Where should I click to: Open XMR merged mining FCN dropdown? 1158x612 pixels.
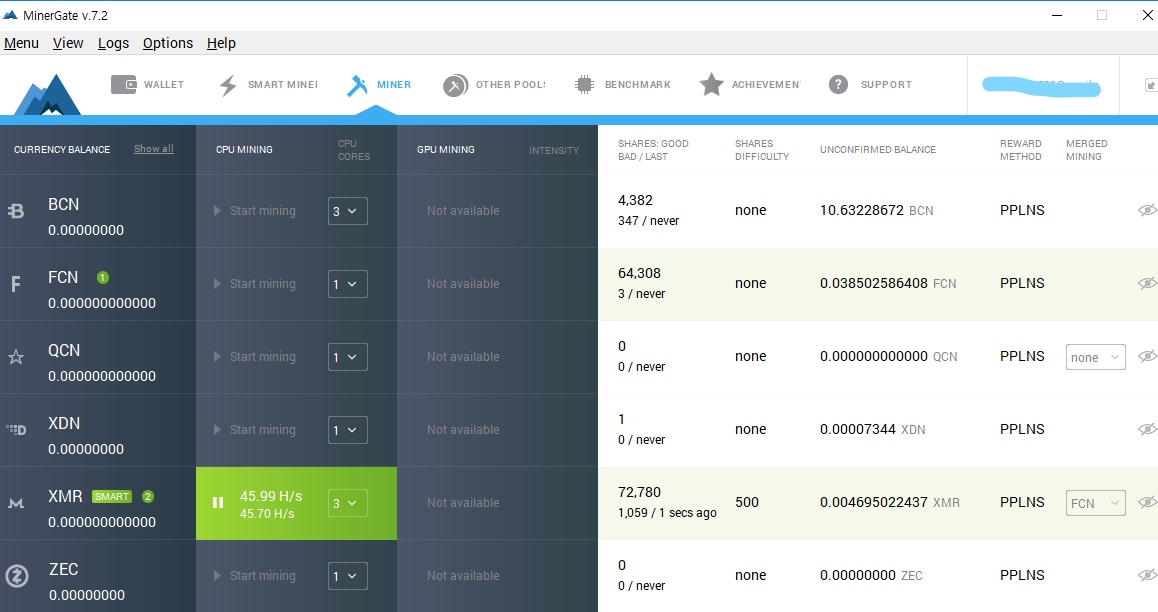pyautogui.click(x=1096, y=503)
